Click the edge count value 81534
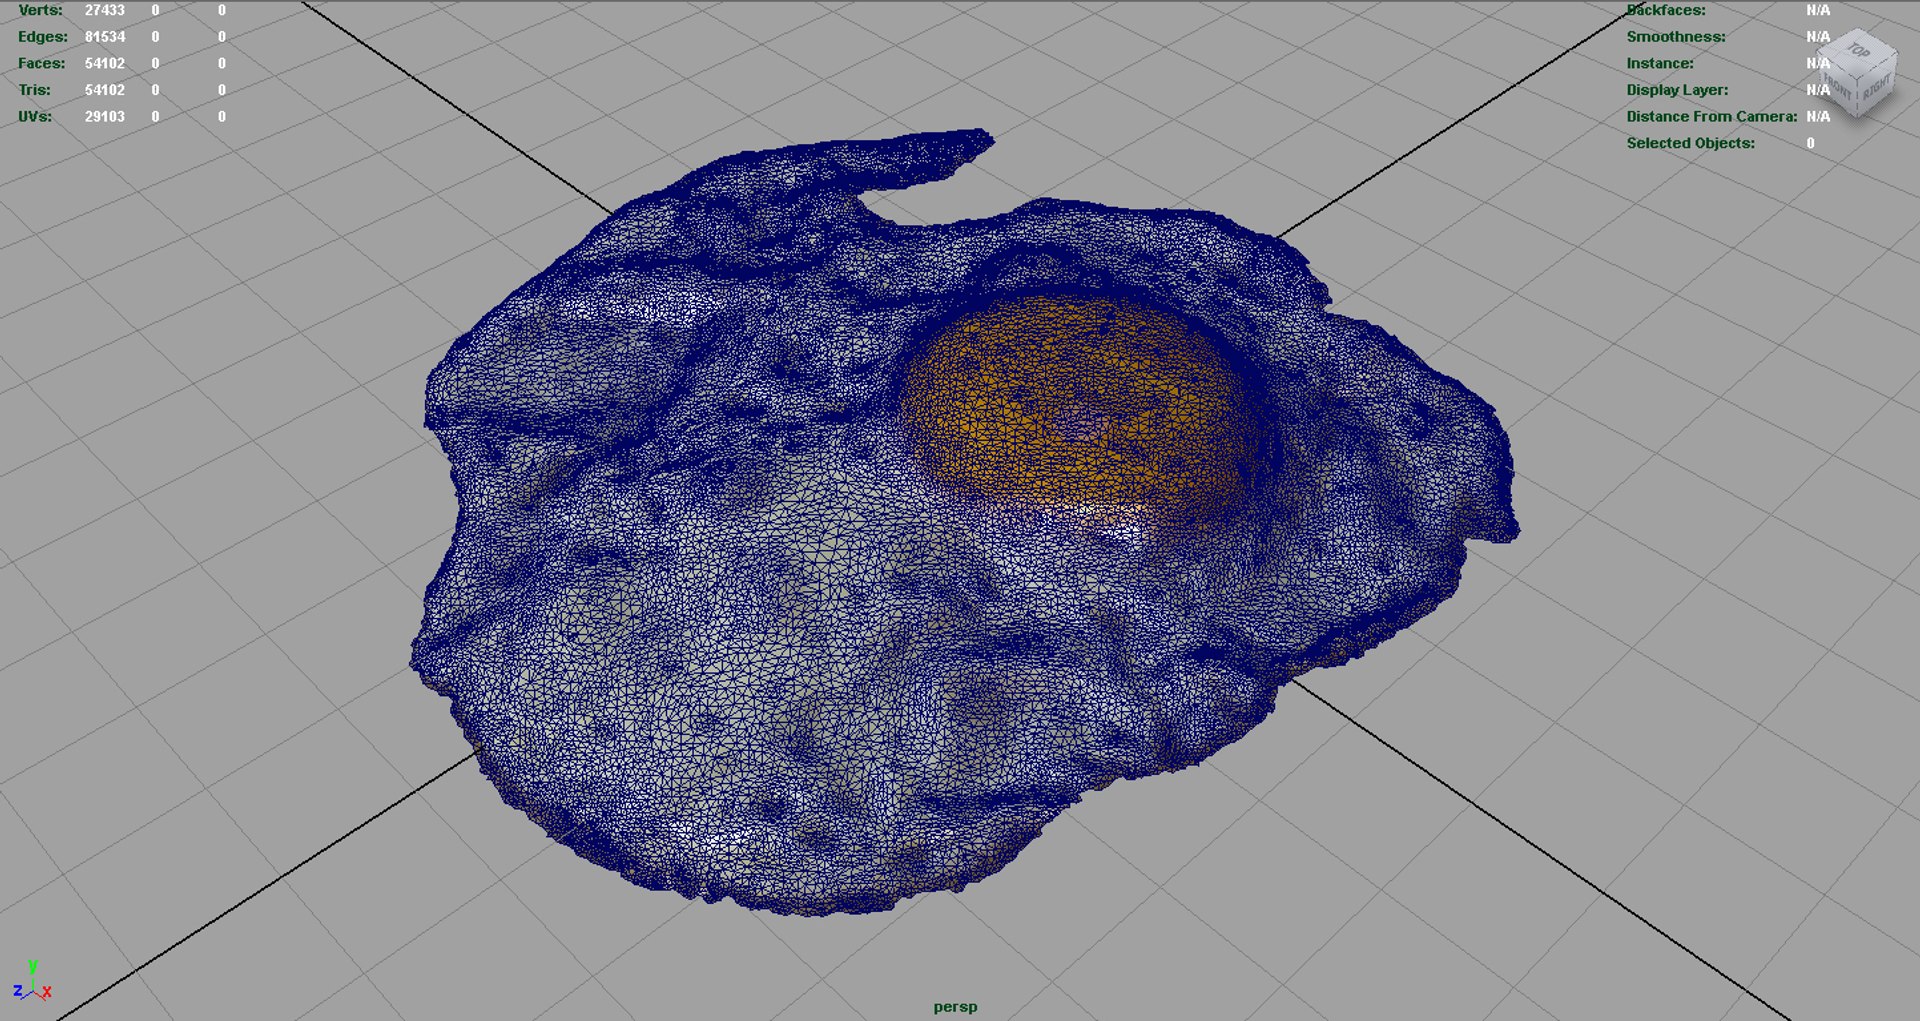The image size is (1920, 1021). (105, 36)
